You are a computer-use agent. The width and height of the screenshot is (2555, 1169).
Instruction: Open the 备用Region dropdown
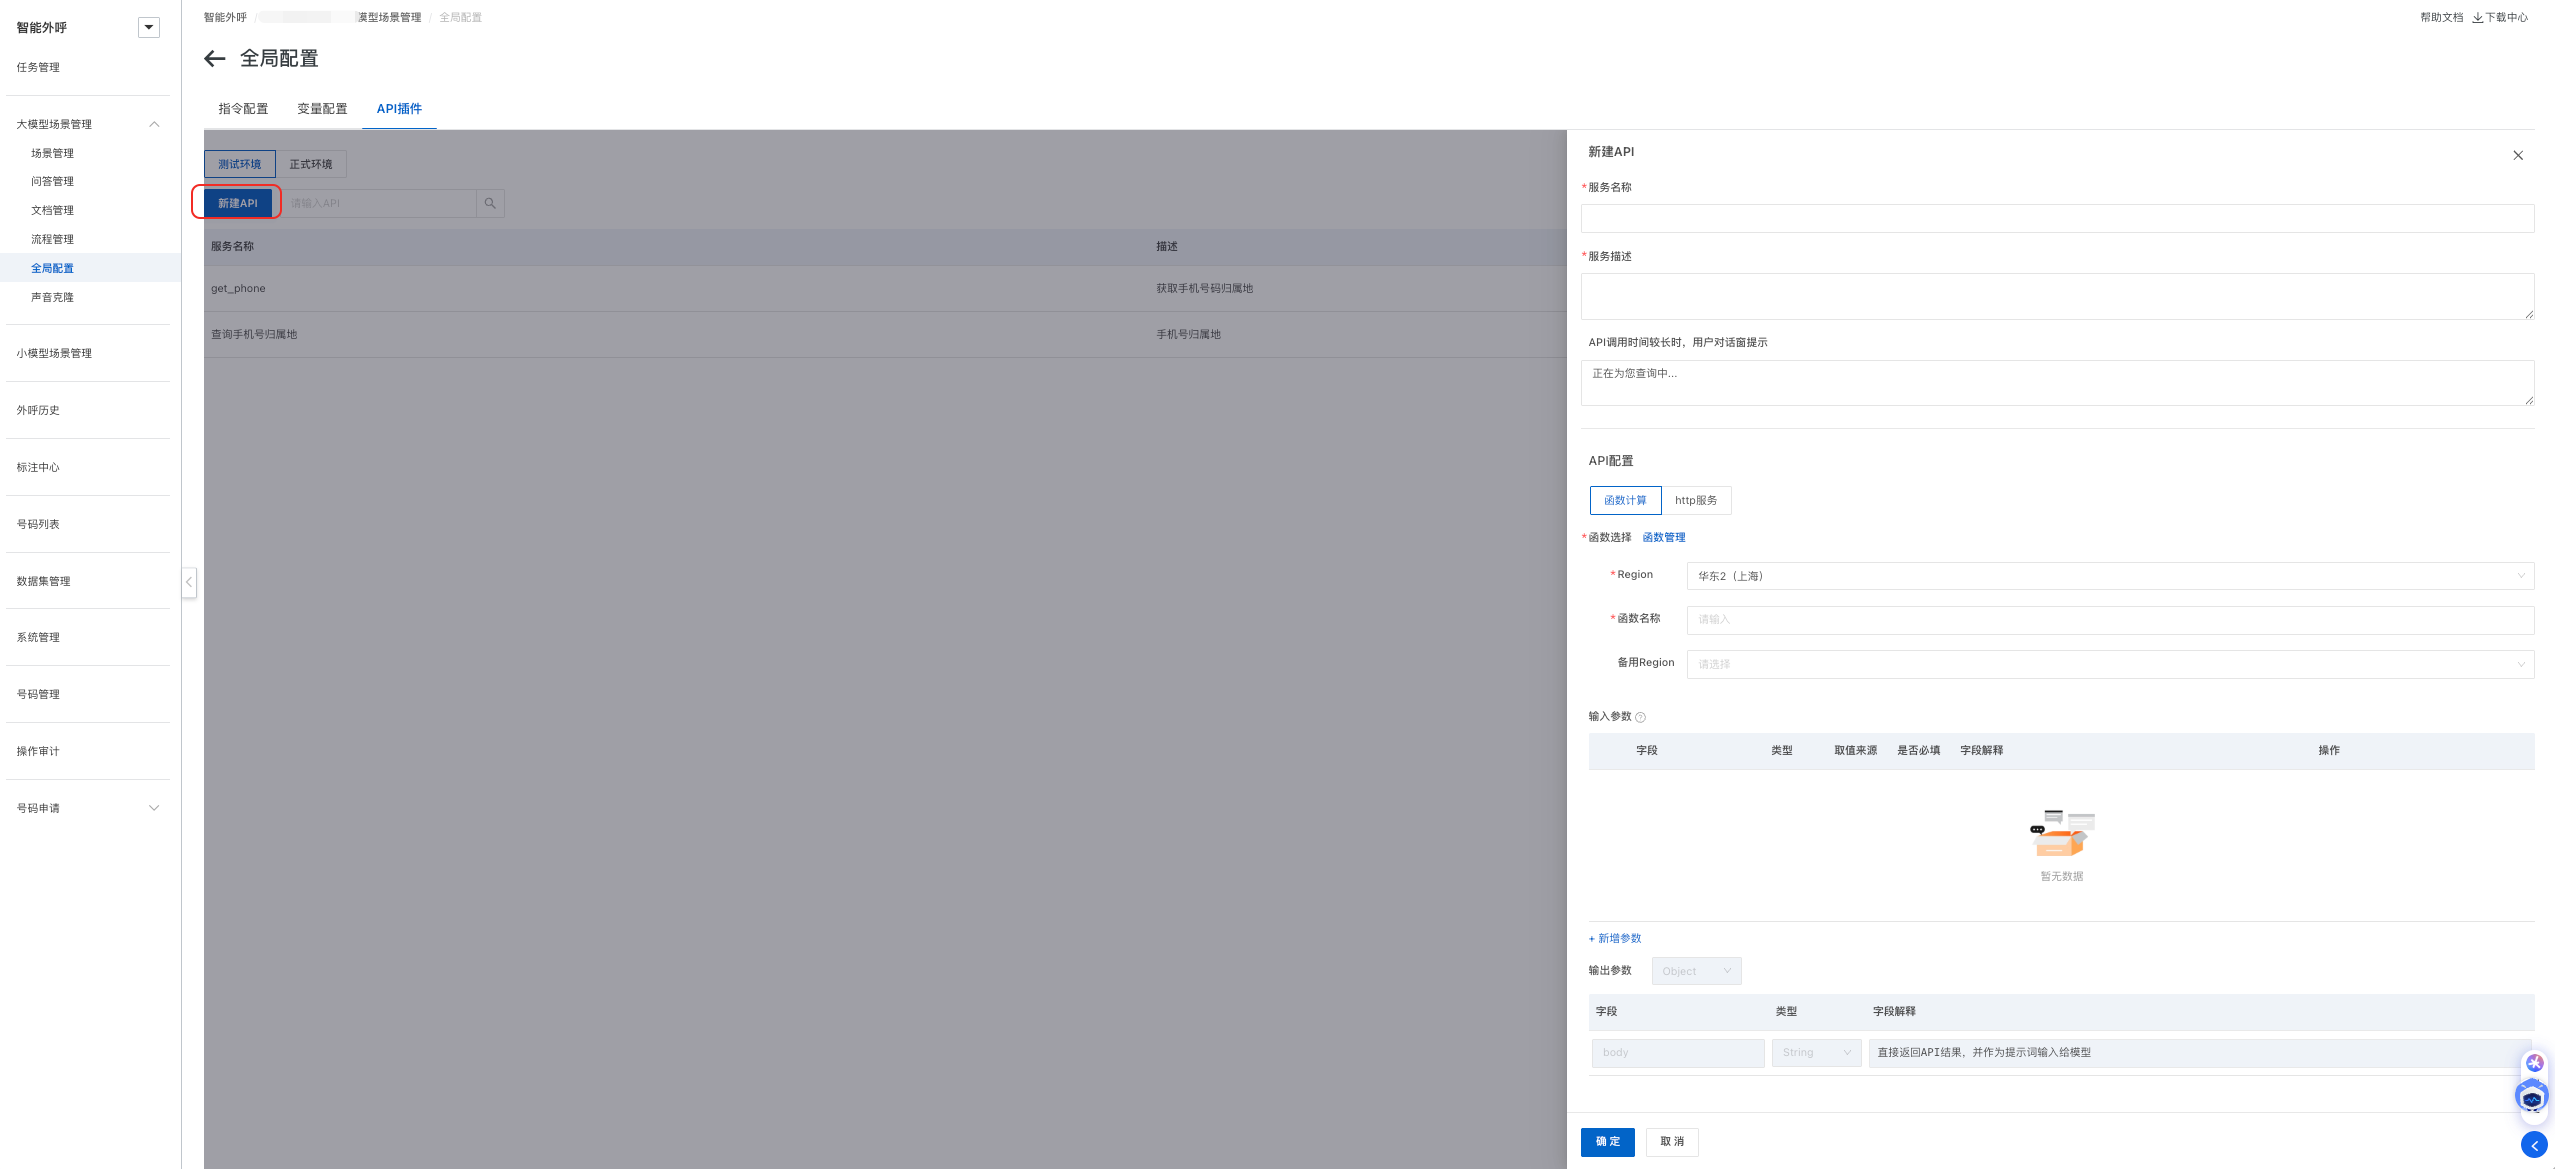coord(2110,664)
